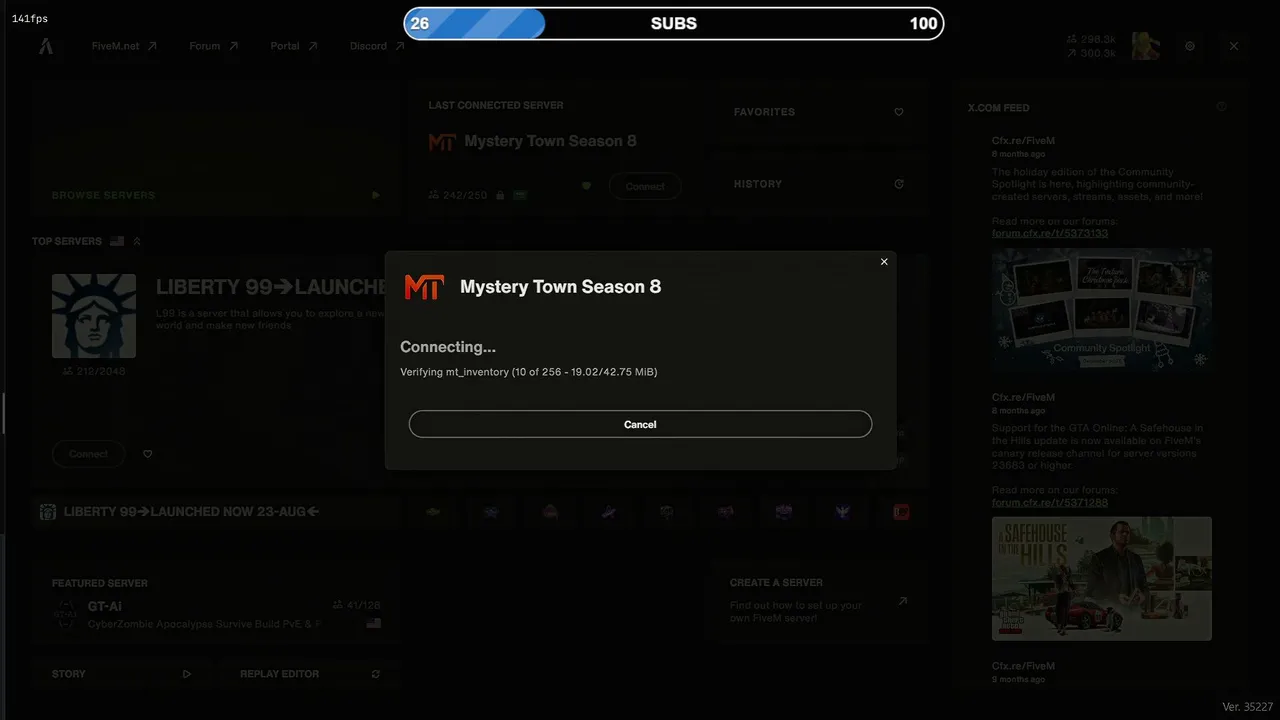Open the FiveM.net link

coord(124,46)
